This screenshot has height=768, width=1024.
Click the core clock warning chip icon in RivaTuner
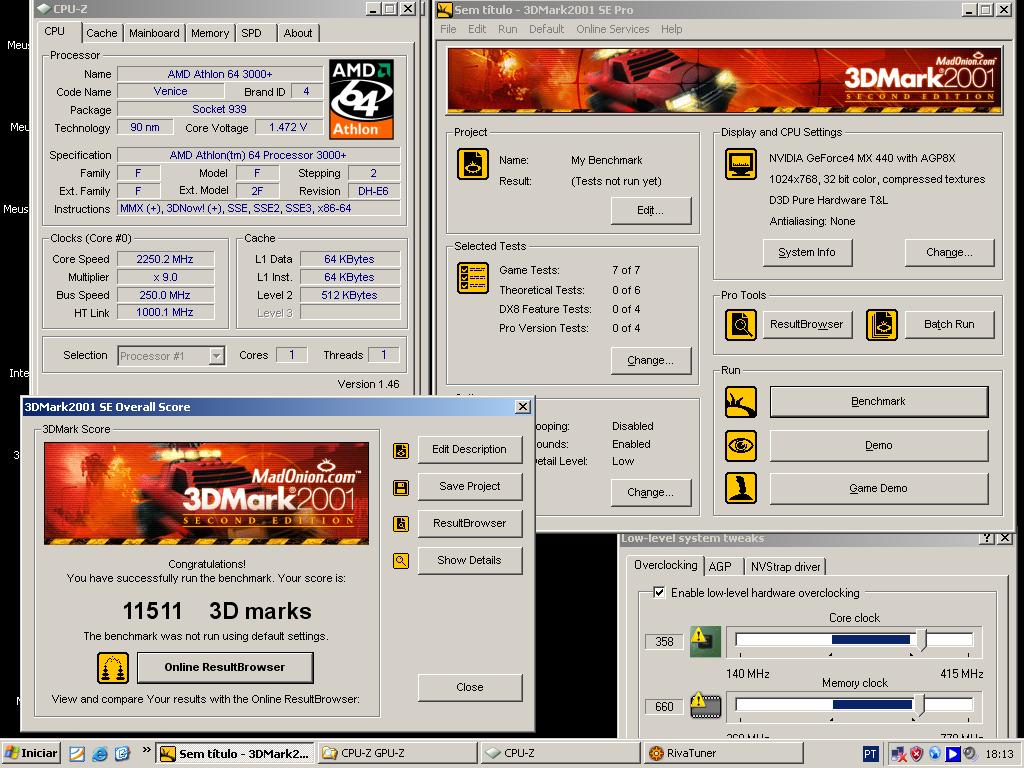point(705,641)
